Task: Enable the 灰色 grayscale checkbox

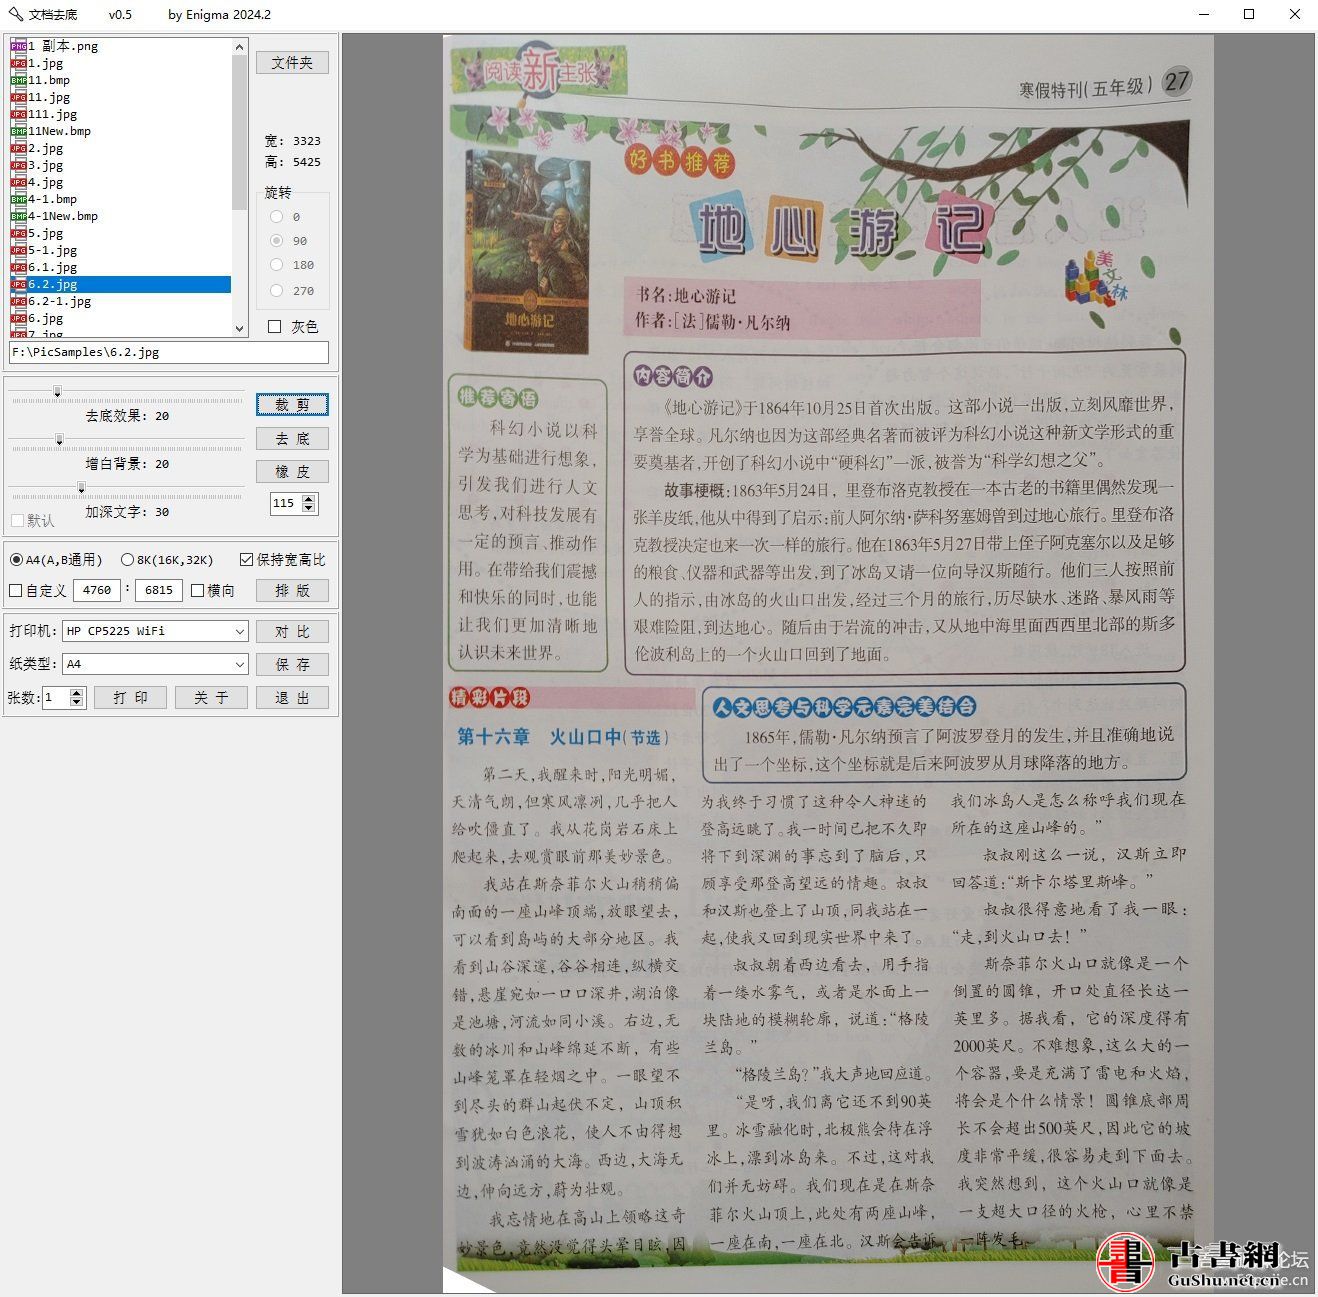Action: [x=275, y=327]
